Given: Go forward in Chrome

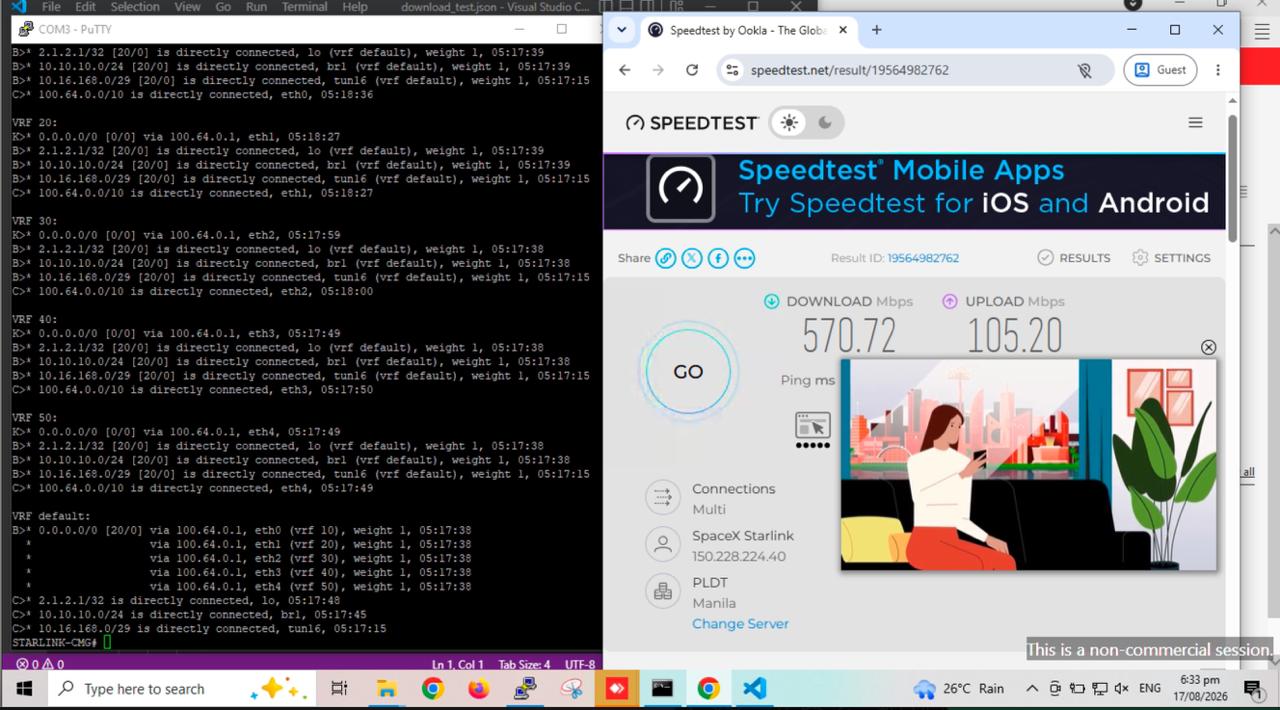Looking at the screenshot, I should coord(658,70).
